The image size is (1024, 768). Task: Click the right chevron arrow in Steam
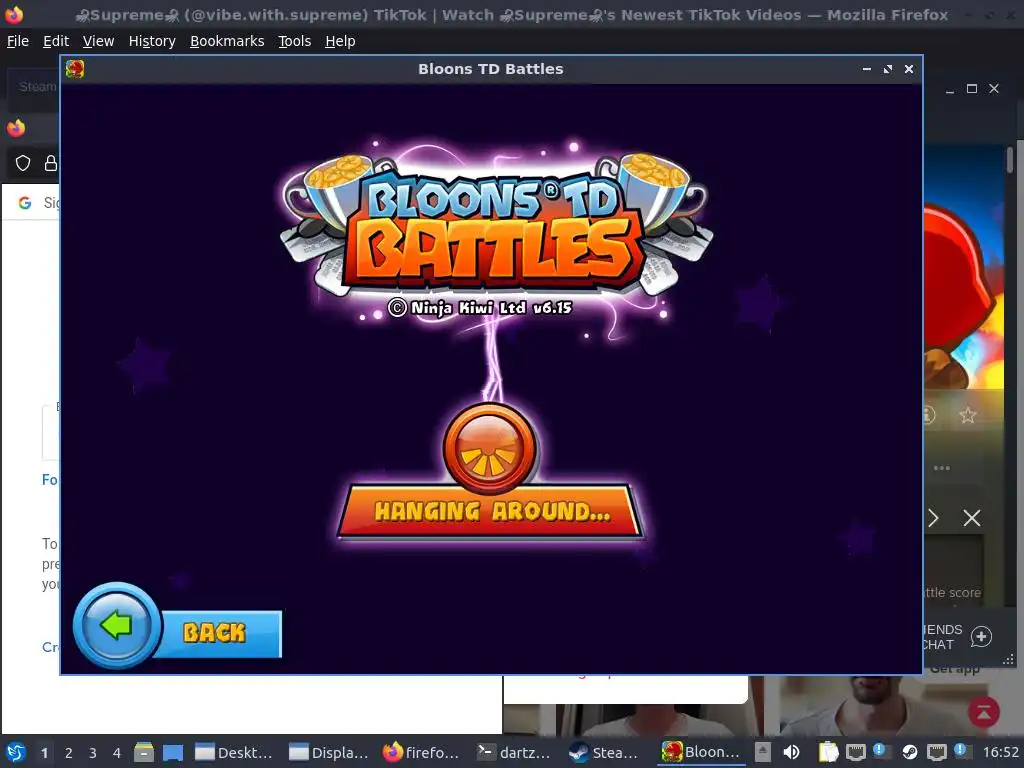coord(933,519)
